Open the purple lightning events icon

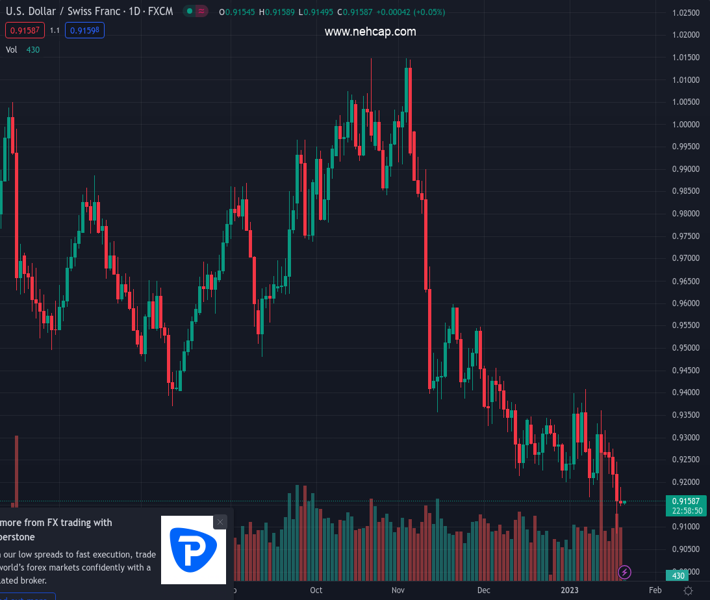625,572
